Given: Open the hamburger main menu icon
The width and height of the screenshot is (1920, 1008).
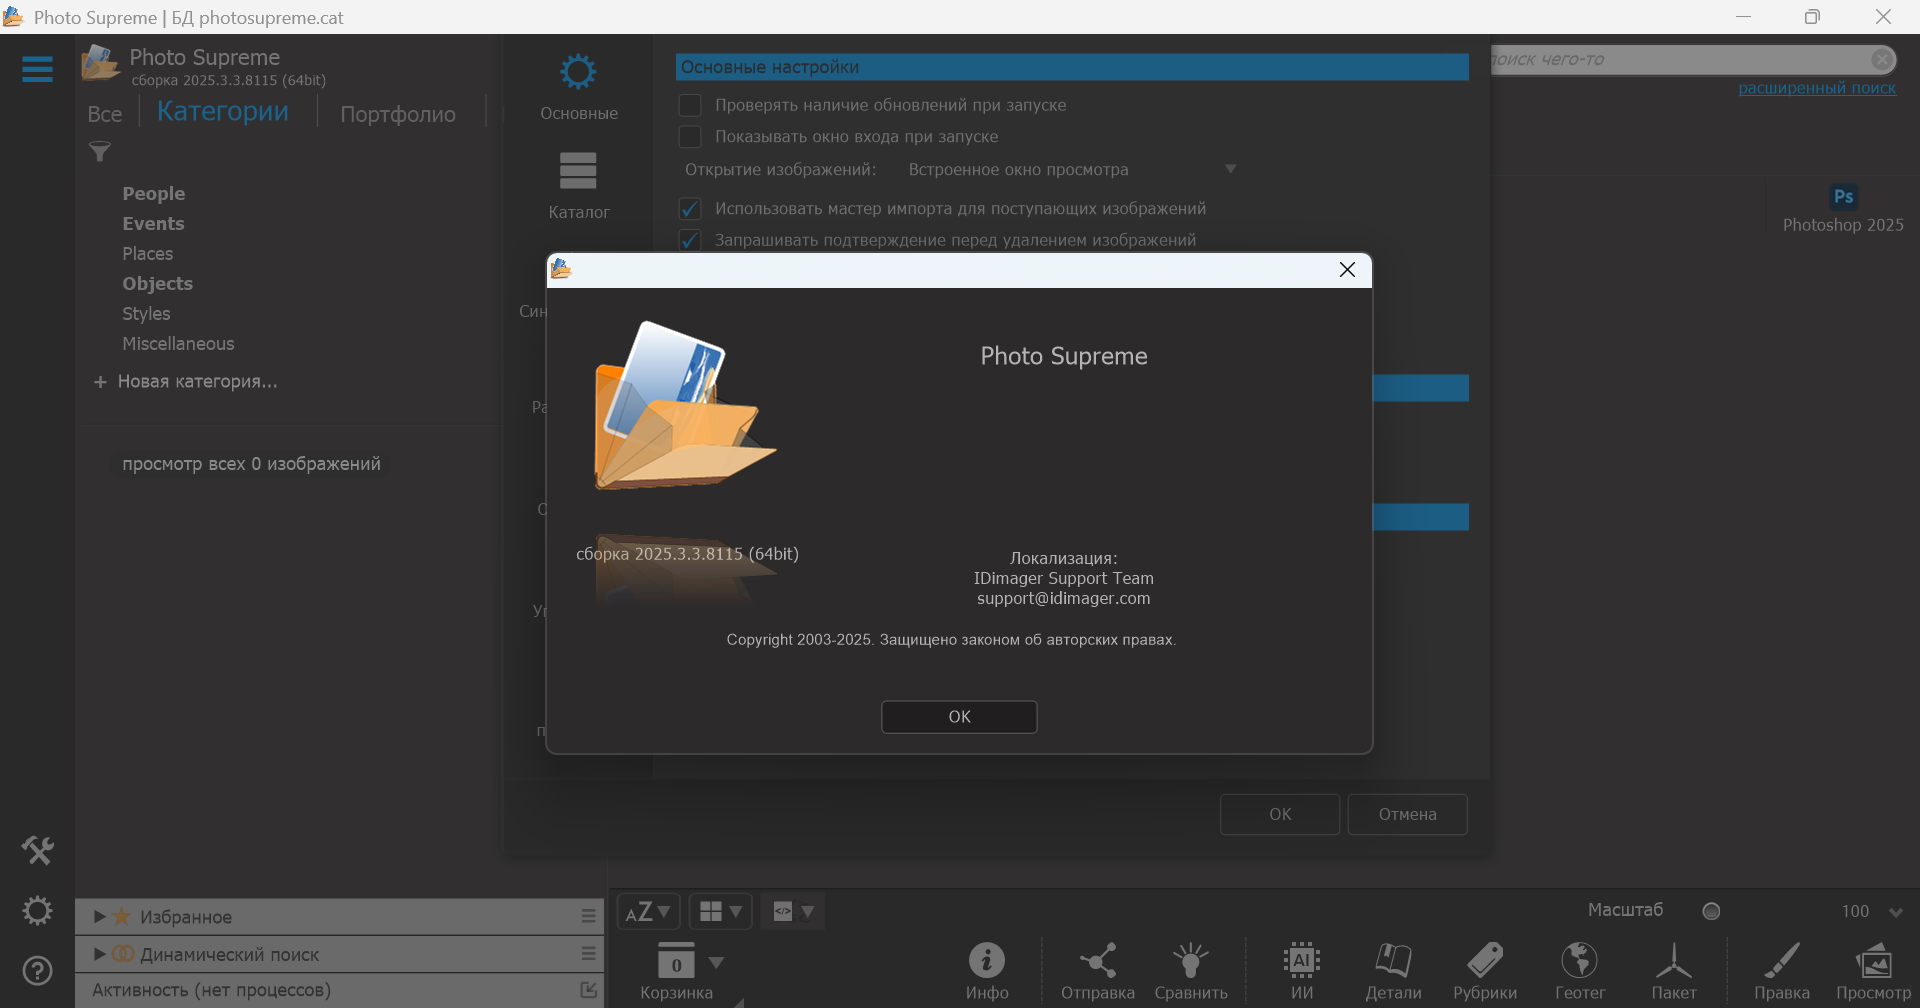Looking at the screenshot, I should [37, 69].
